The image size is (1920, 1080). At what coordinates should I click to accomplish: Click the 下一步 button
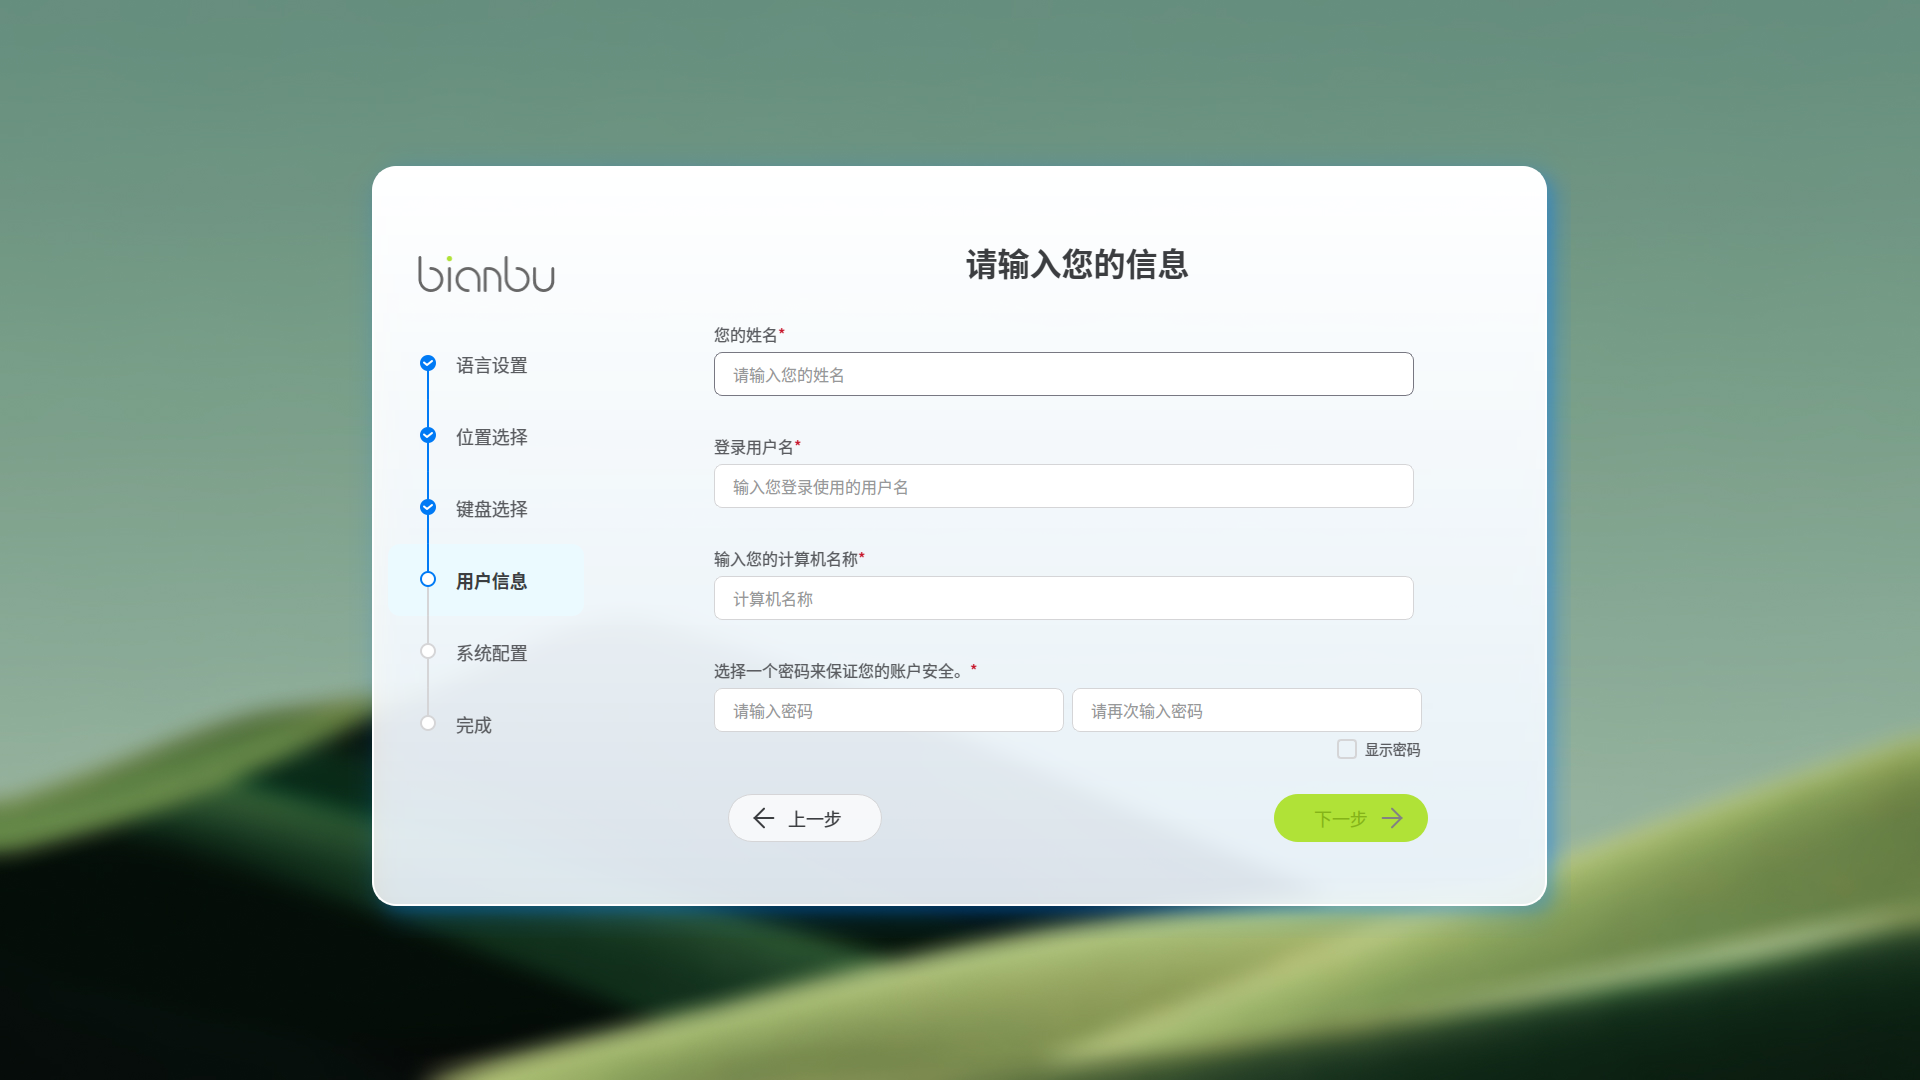point(1350,818)
